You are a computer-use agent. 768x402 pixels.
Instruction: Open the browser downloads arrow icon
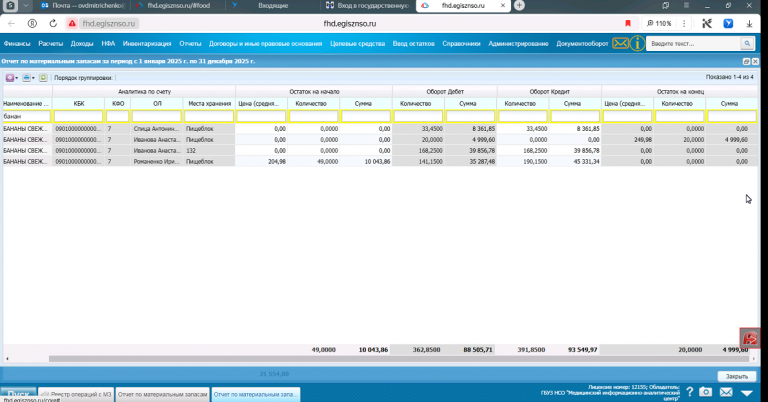tap(749, 24)
